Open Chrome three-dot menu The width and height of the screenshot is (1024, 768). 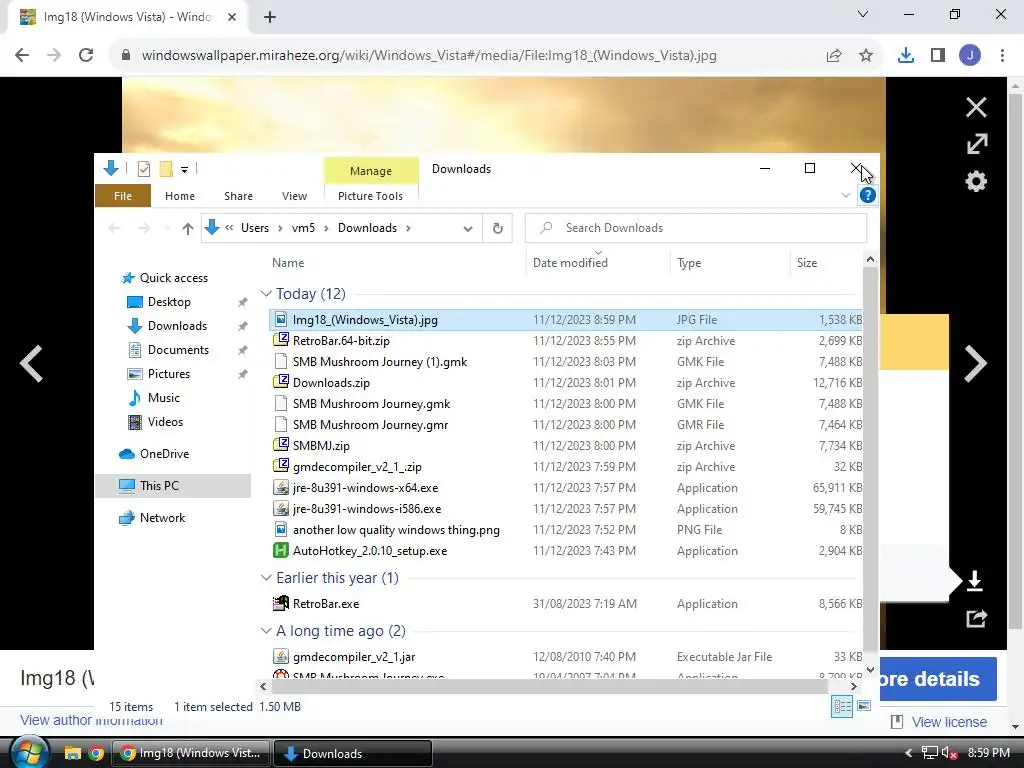(x=1002, y=56)
